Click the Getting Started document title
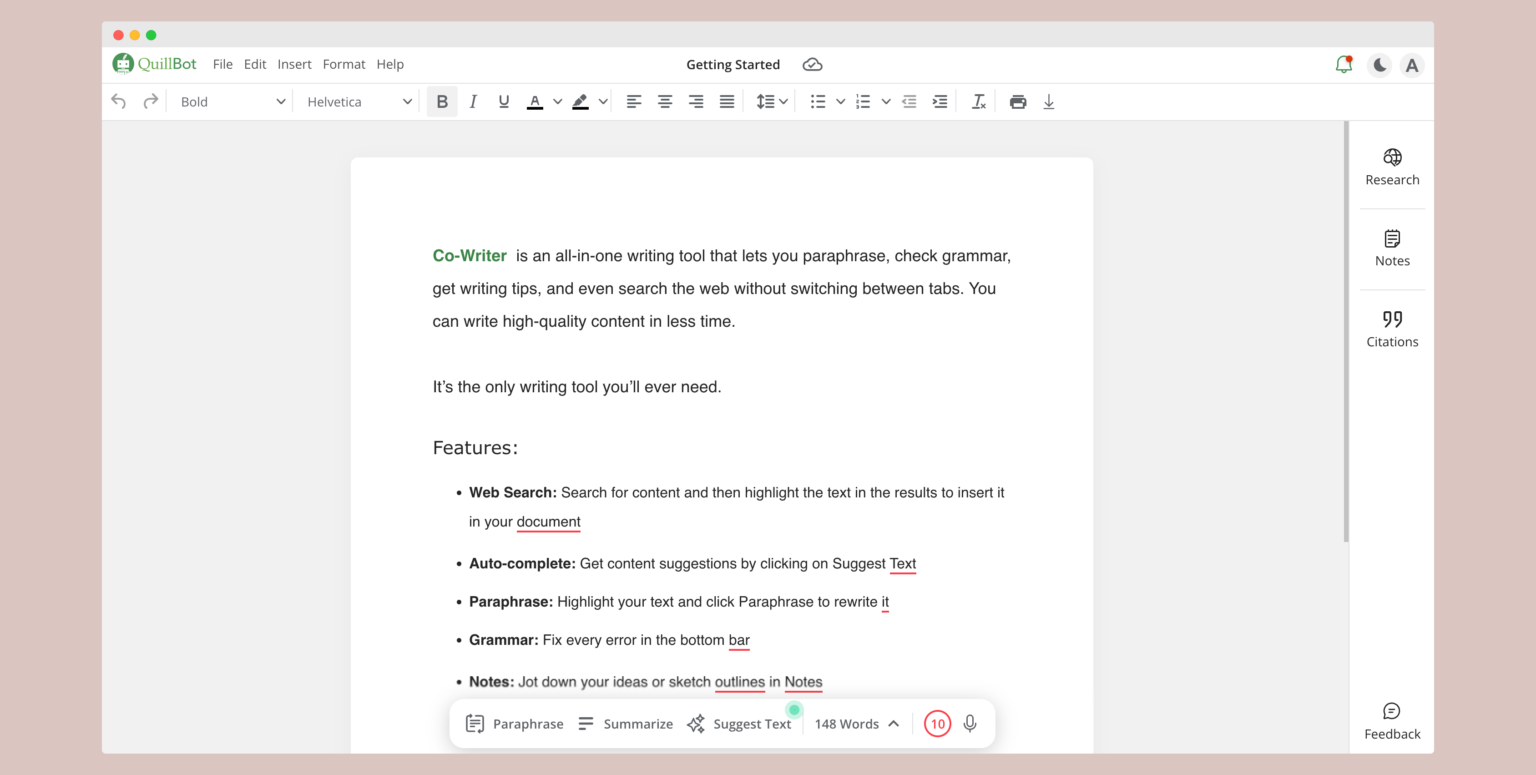 pos(733,64)
